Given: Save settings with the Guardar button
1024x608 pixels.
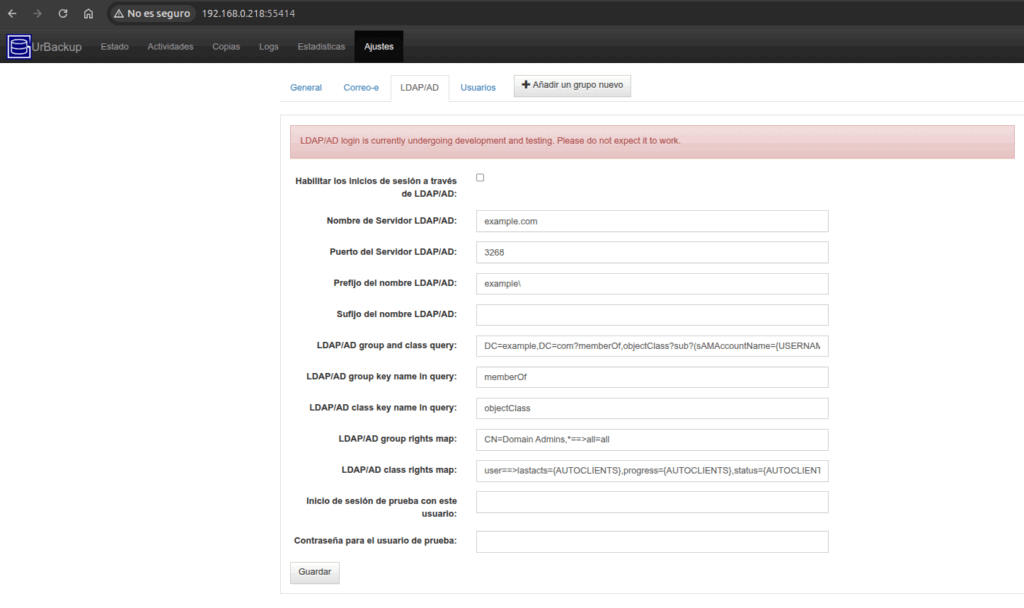Looking at the screenshot, I should [314, 572].
